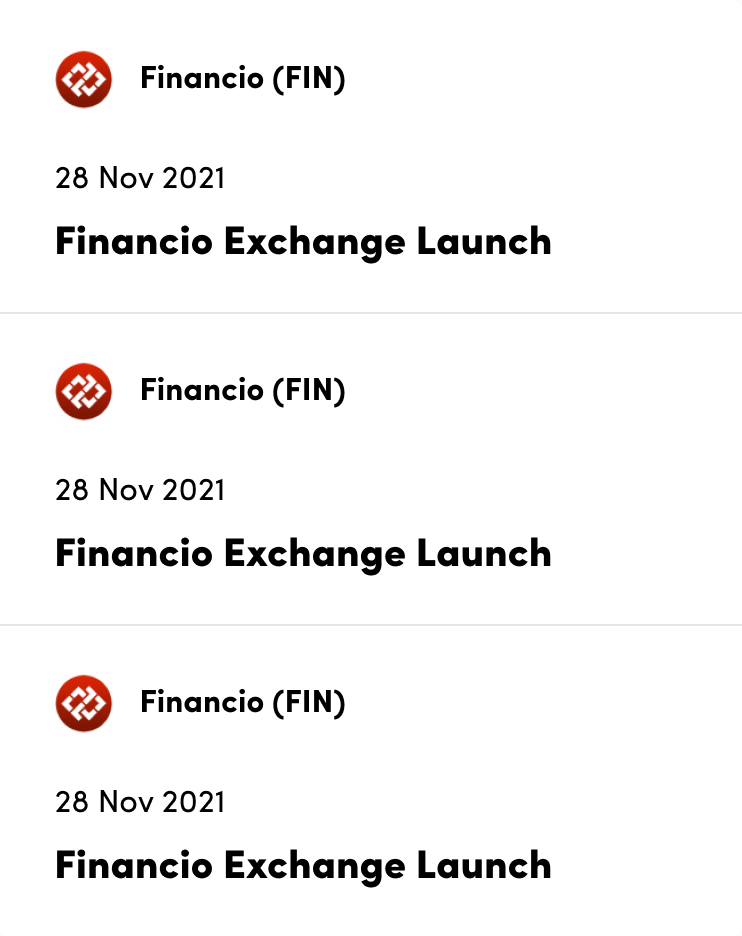This screenshot has width=742, height=936.
Task: Open the Financio (FIN) name in the middle card
Action: point(242,391)
